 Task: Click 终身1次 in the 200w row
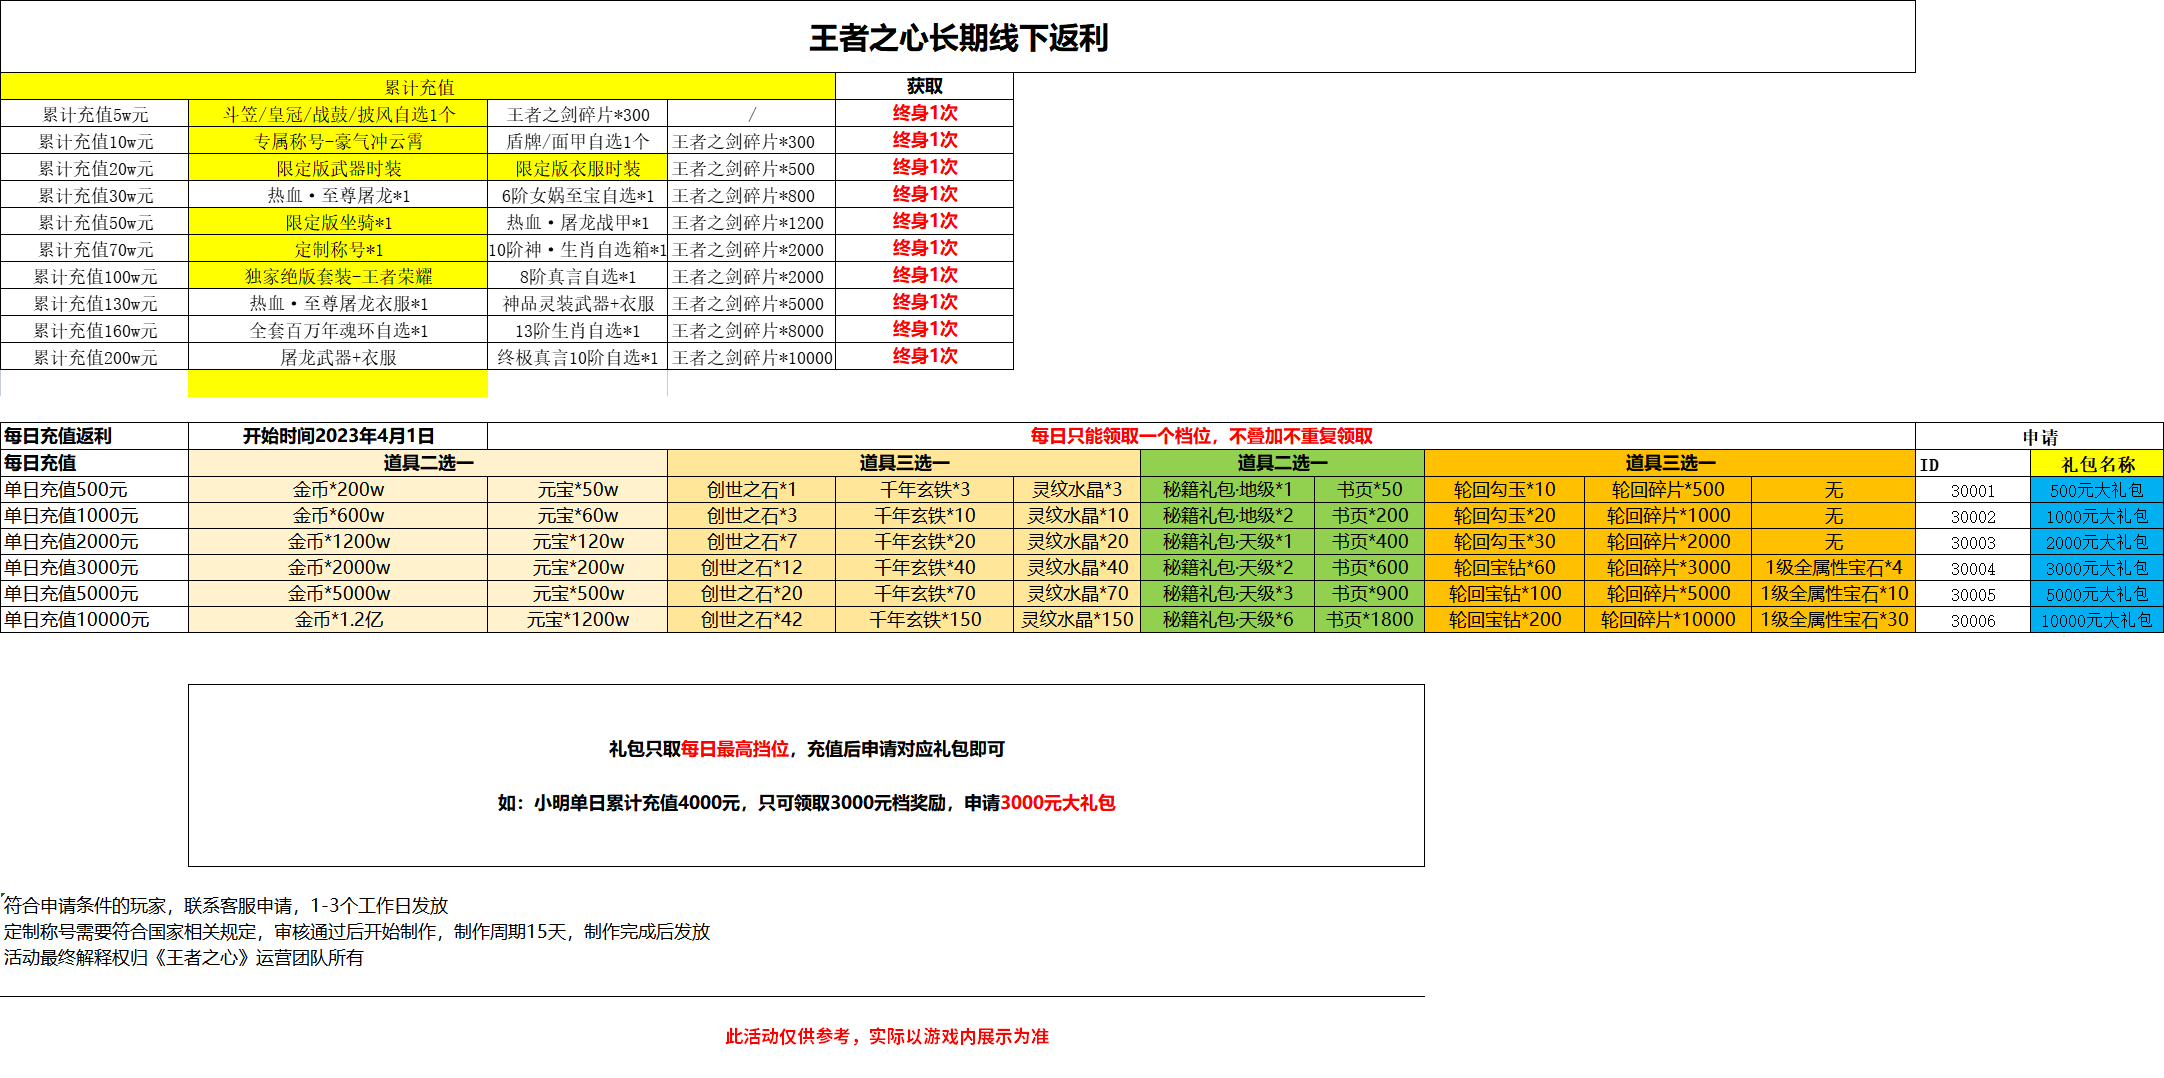click(x=925, y=356)
